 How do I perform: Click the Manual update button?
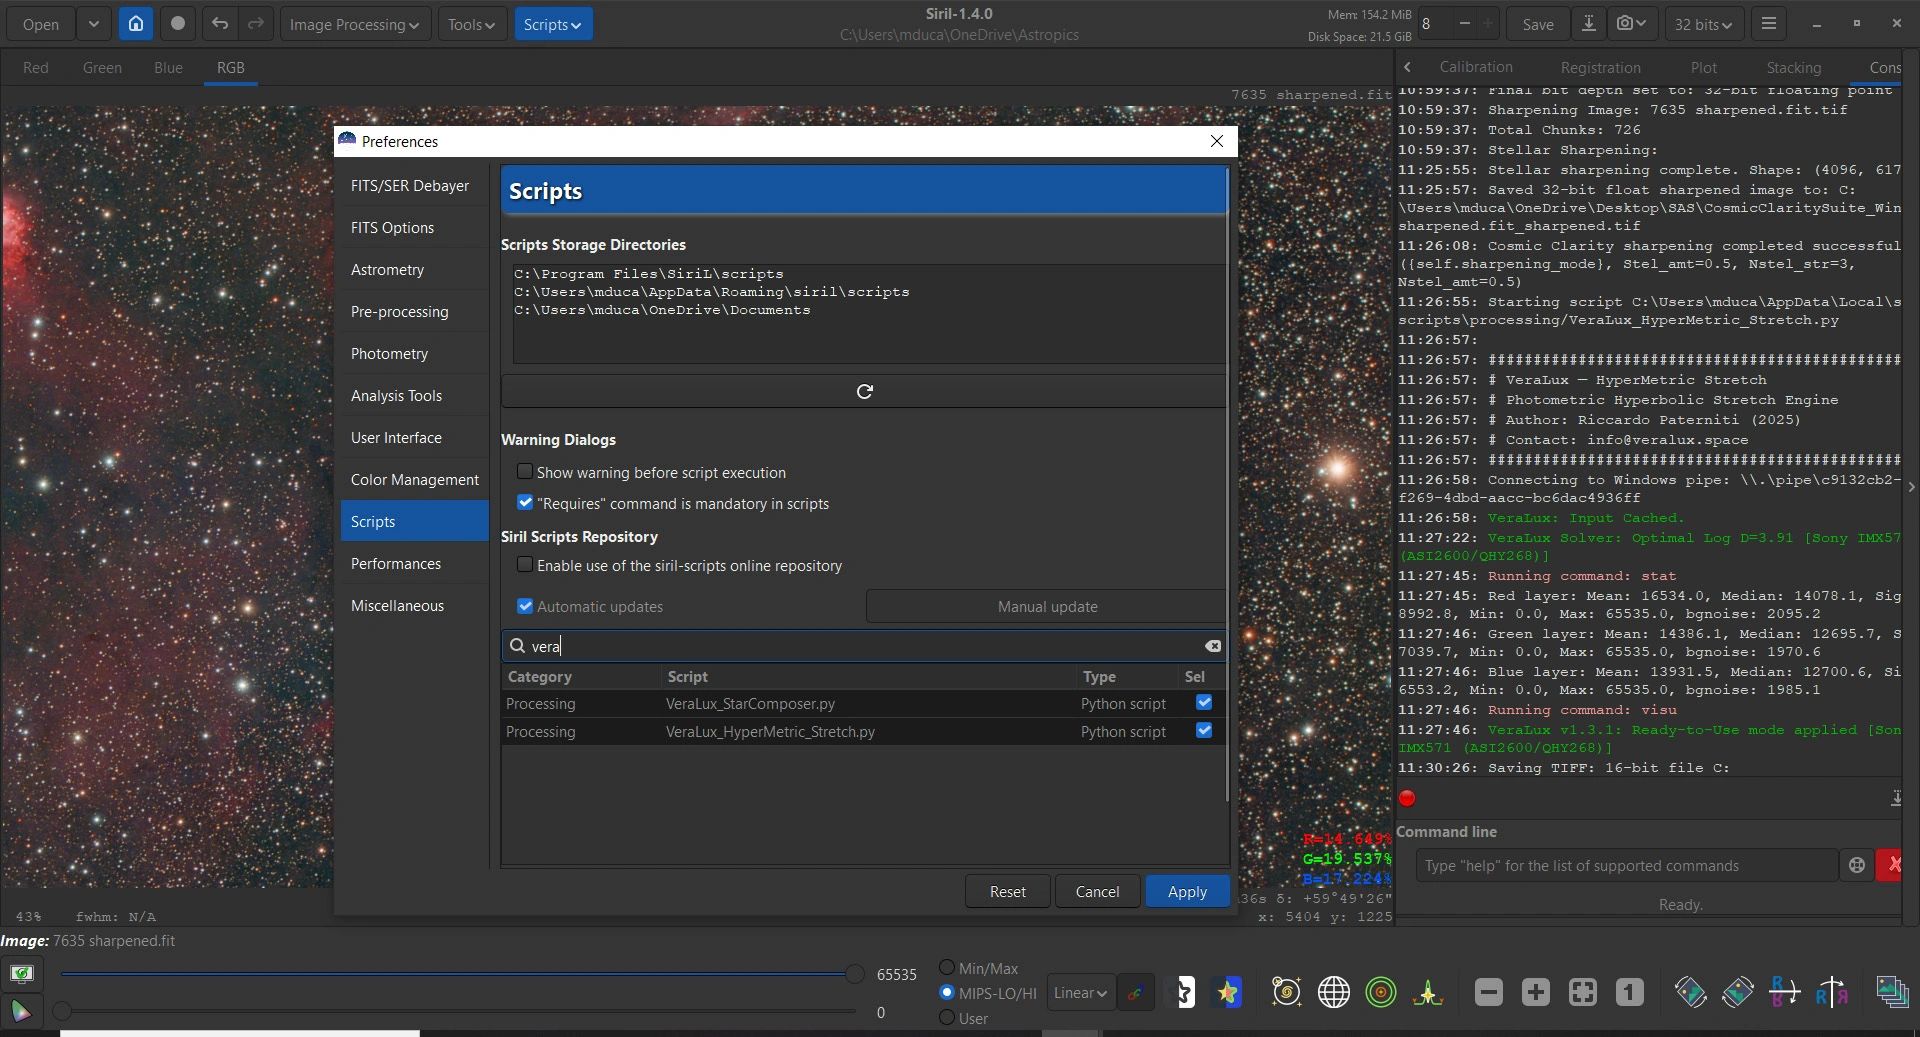point(1046,607)
